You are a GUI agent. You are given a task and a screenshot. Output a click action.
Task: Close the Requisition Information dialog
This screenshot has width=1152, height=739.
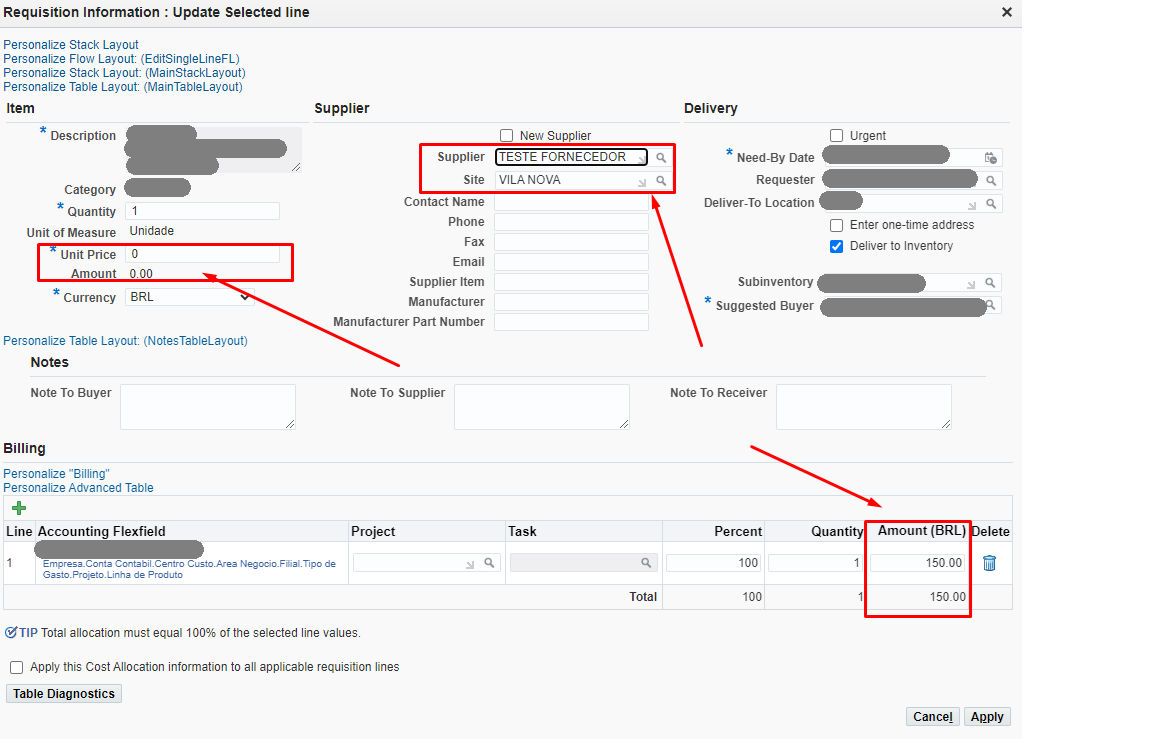pyautogui.click(x=1007, y=12)
